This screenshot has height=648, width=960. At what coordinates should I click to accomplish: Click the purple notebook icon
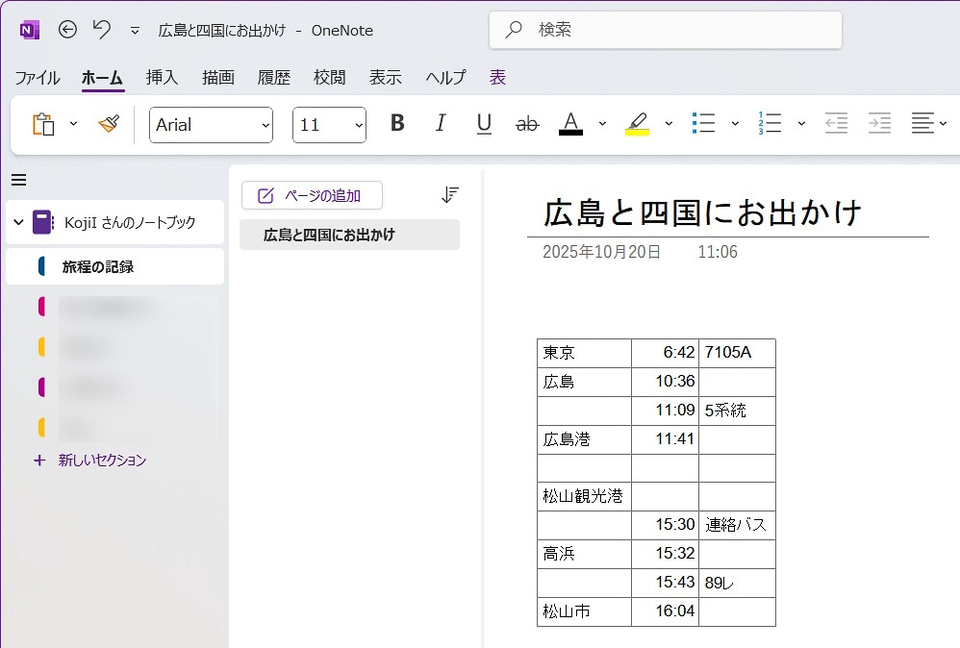43,222
